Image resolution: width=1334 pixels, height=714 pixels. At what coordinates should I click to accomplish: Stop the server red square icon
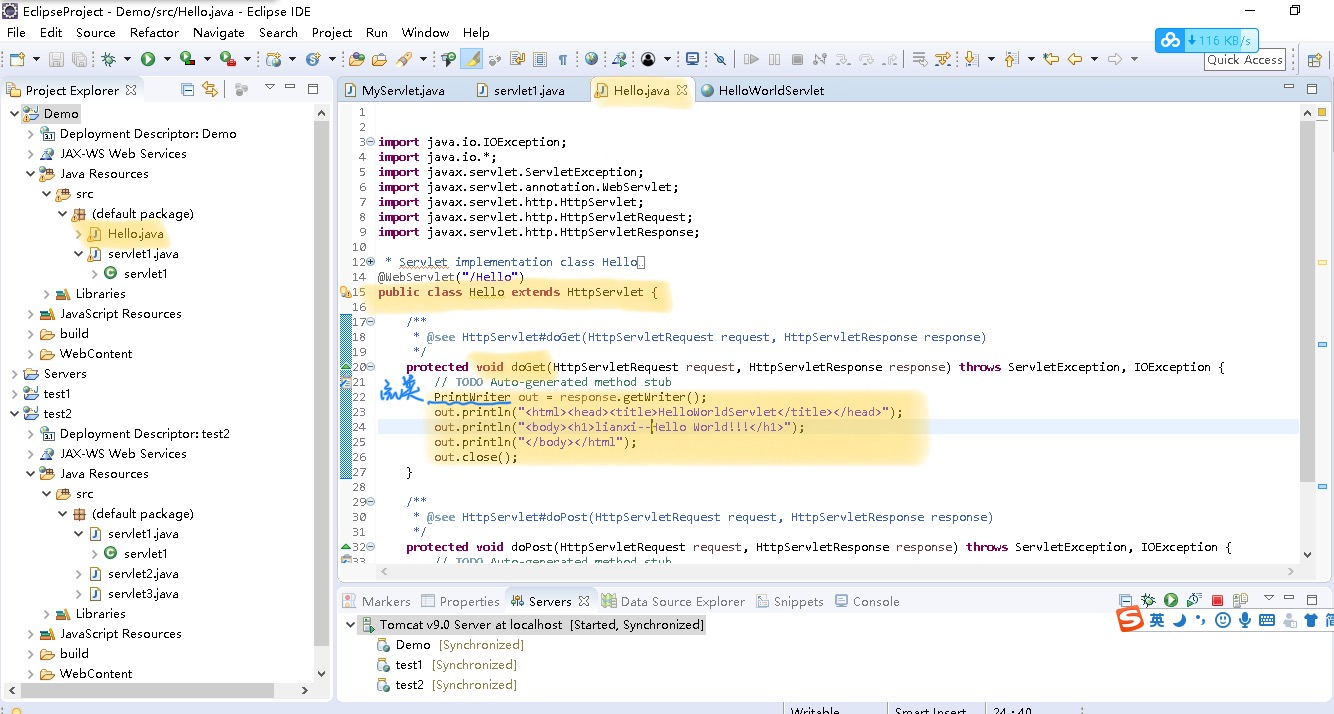1217,600
